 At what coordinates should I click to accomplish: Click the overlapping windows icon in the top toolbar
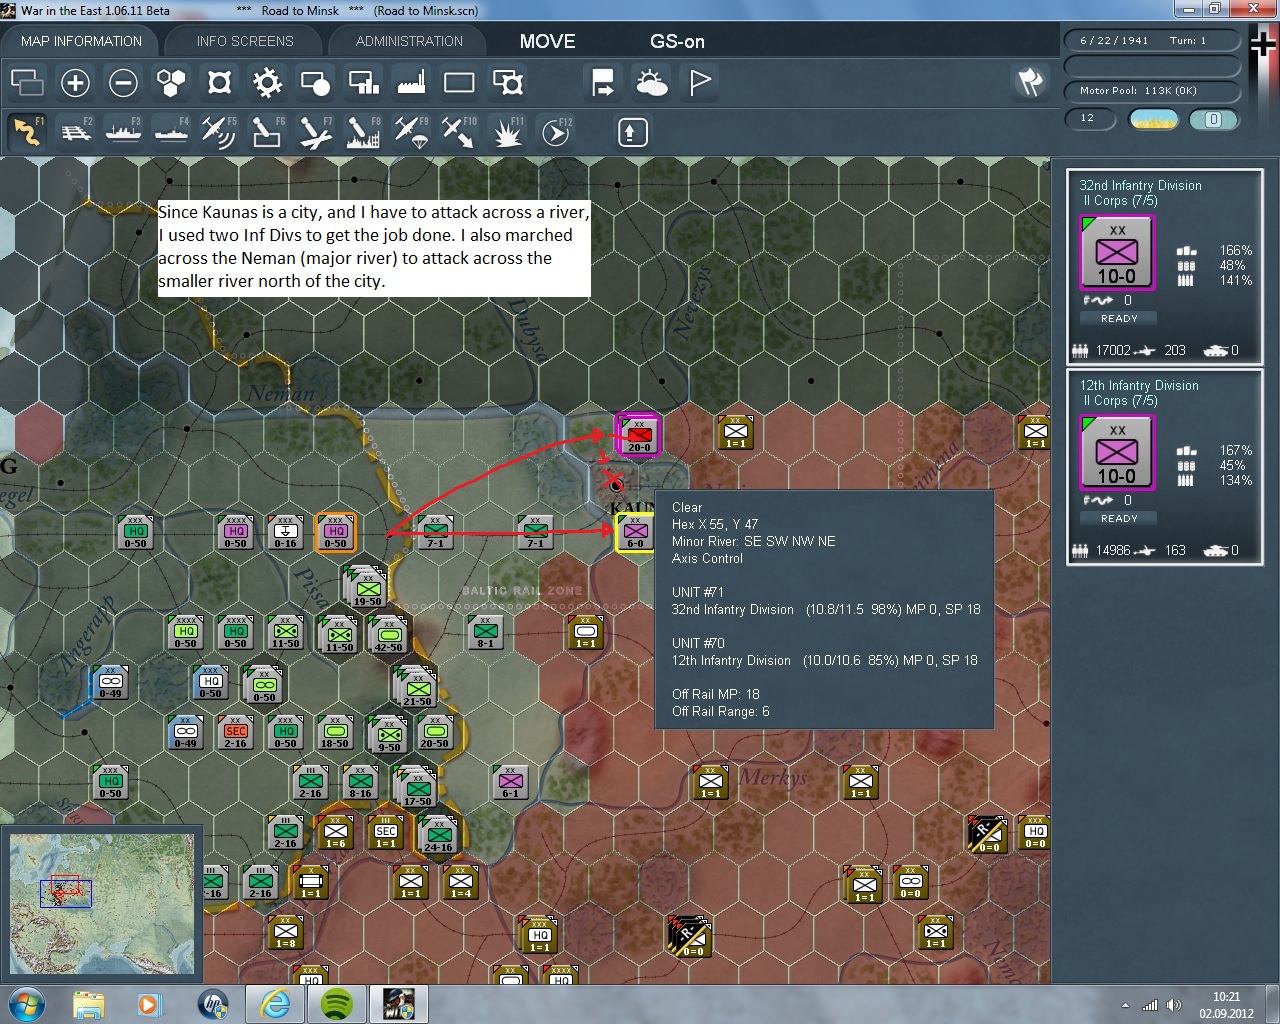point(27,82)
